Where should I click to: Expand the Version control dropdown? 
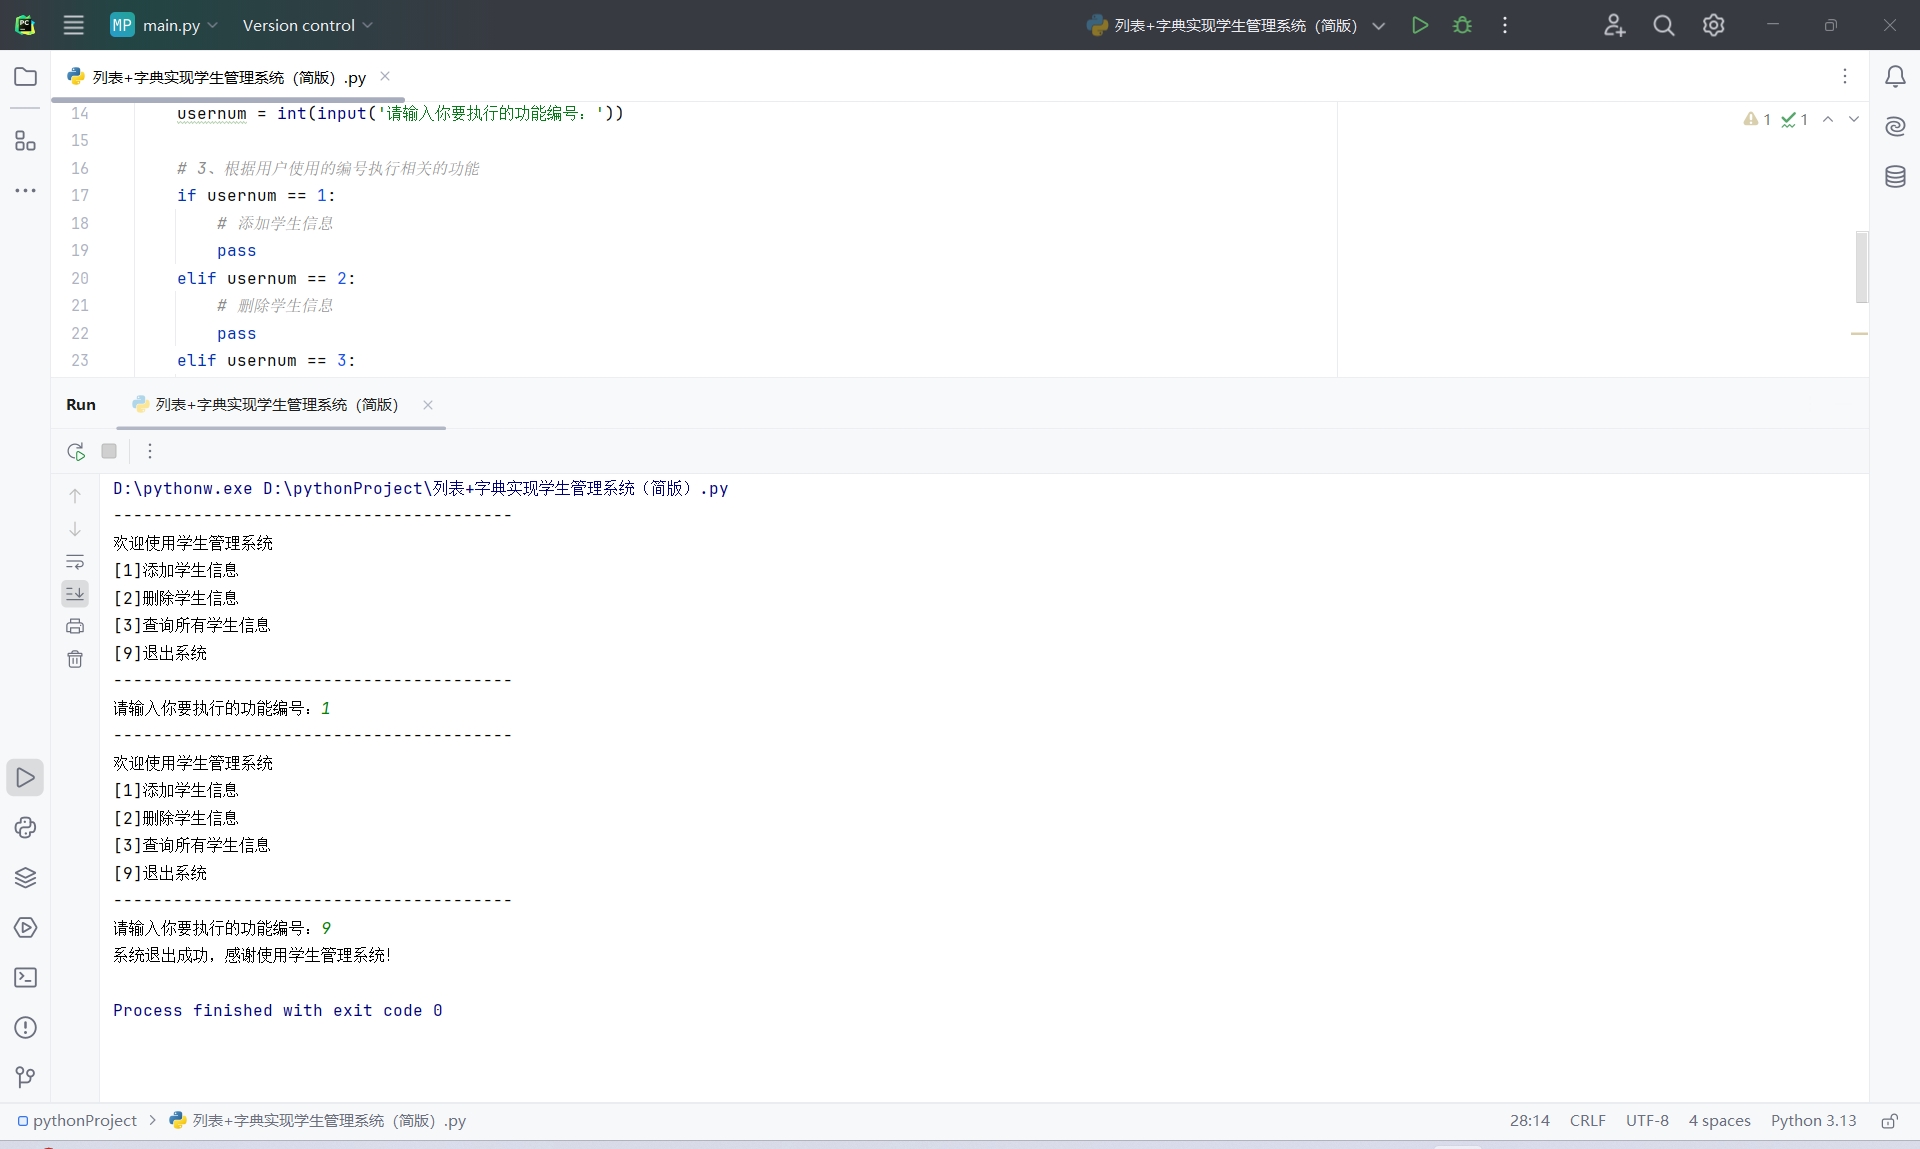coord(307,25)
